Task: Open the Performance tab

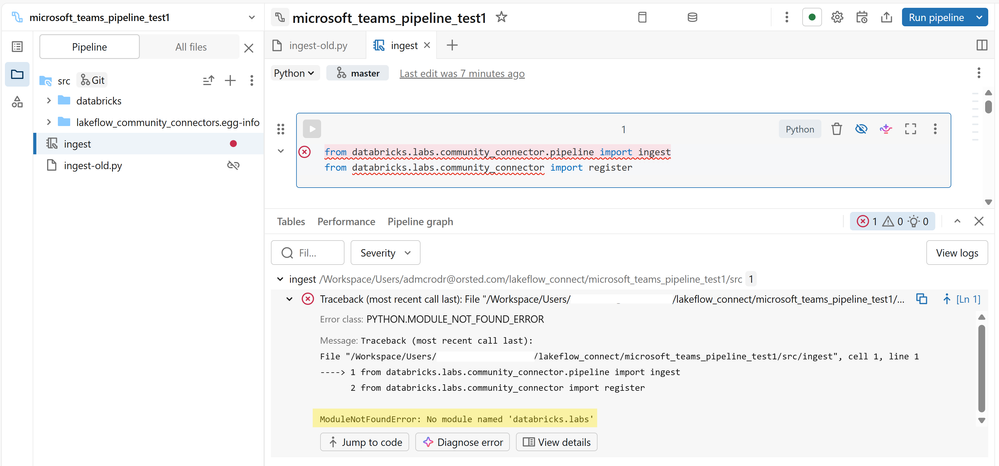Action: point(346,222)
